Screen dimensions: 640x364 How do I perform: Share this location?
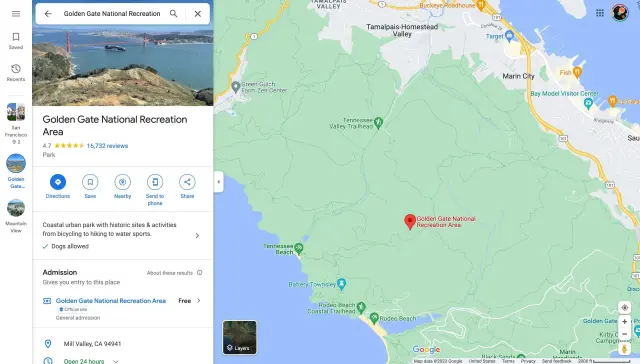(x=187, y=182)
